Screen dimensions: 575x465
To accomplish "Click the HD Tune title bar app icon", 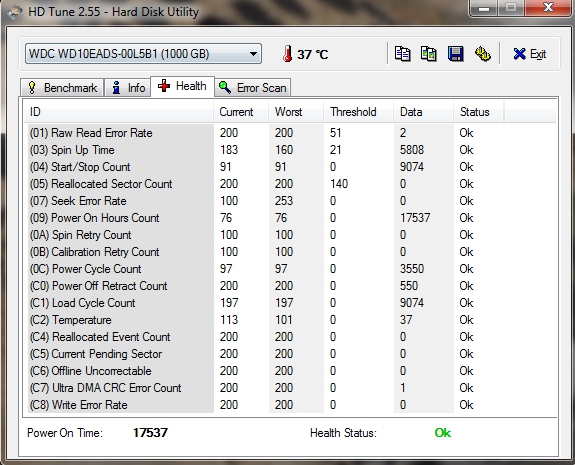I will [14, 12].
